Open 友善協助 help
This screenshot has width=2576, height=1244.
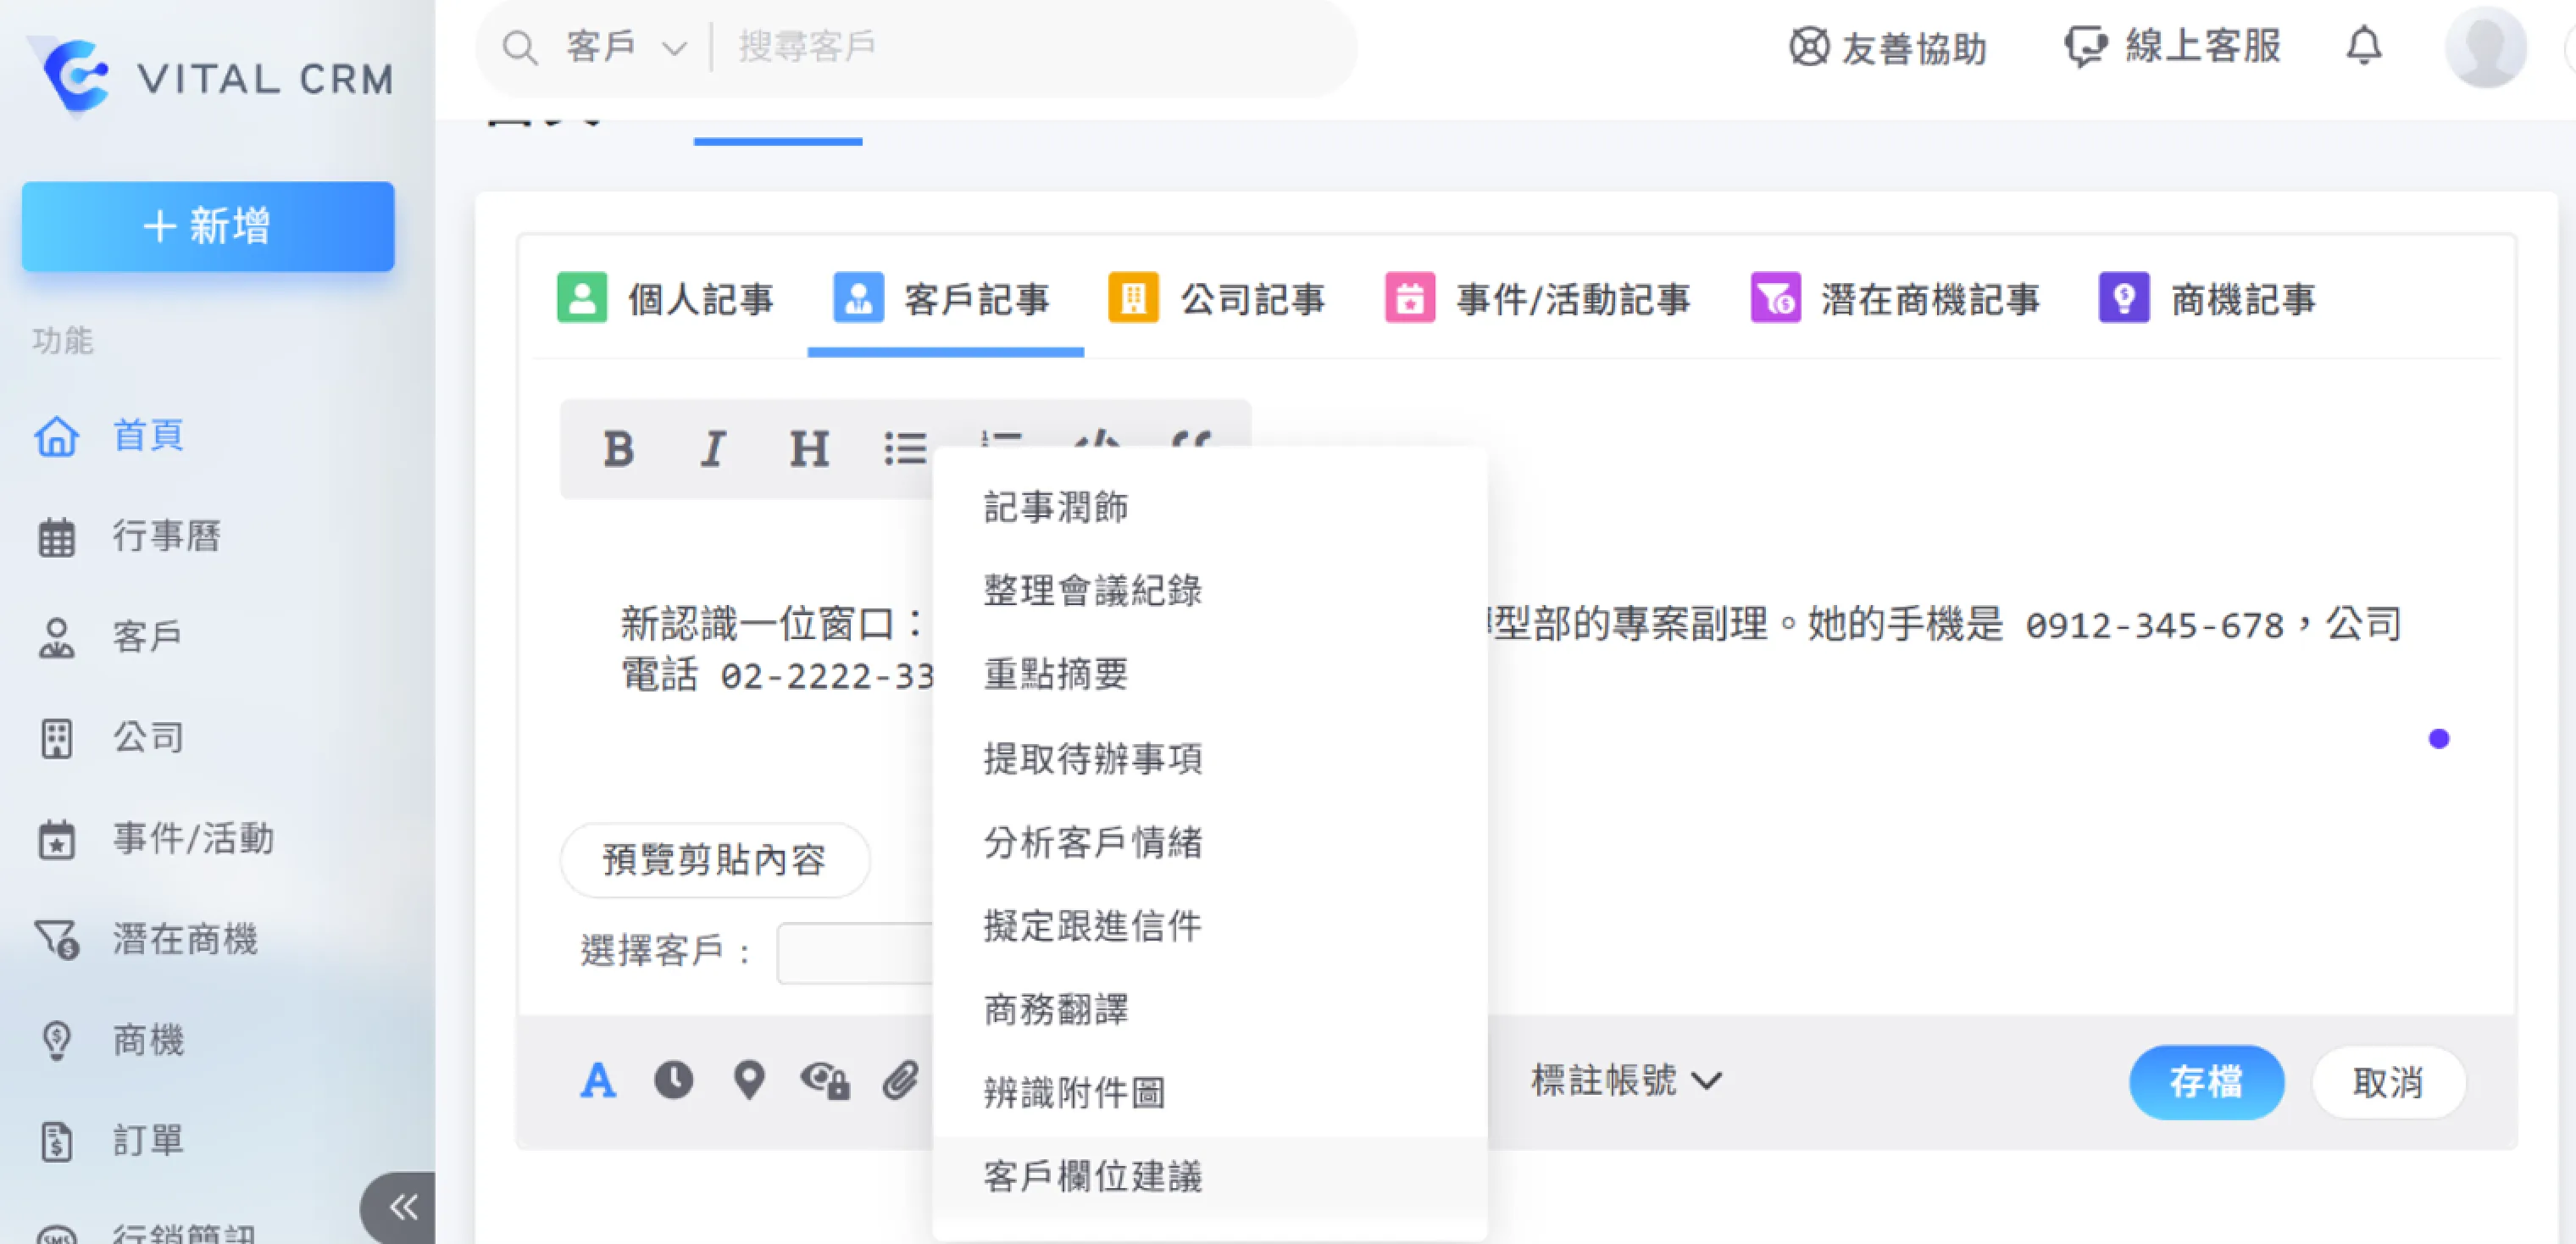[x=1888, y=47]
